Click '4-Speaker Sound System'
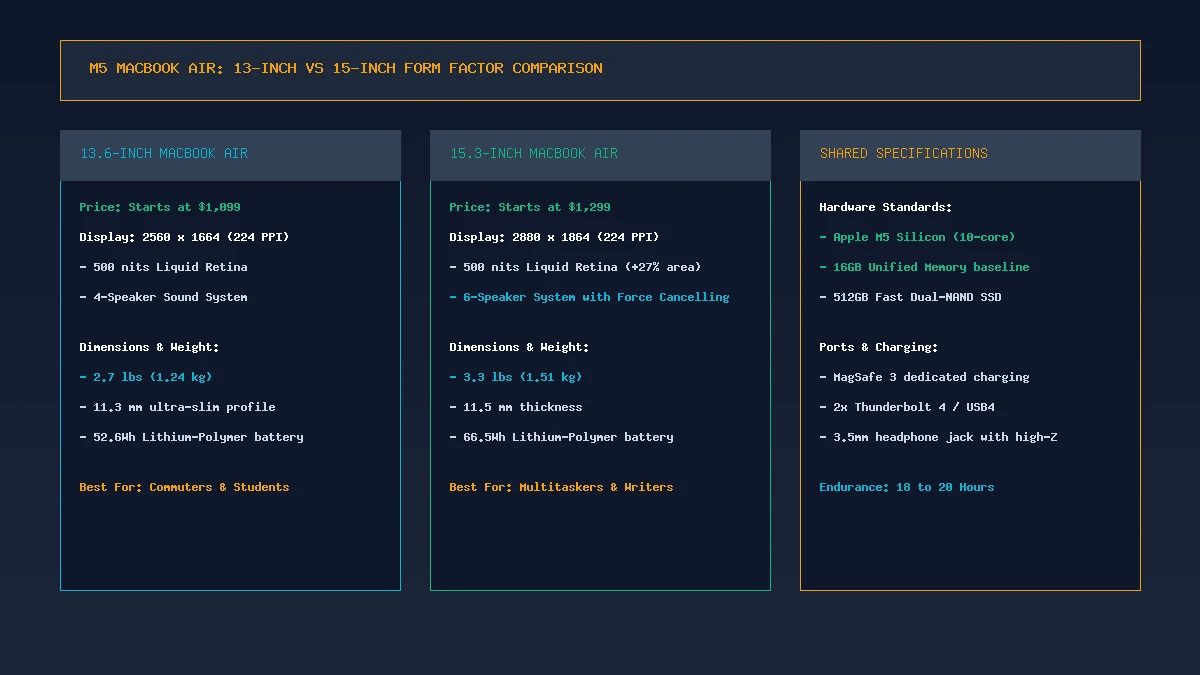1200x675 pixels. click(x=163, y=297)
